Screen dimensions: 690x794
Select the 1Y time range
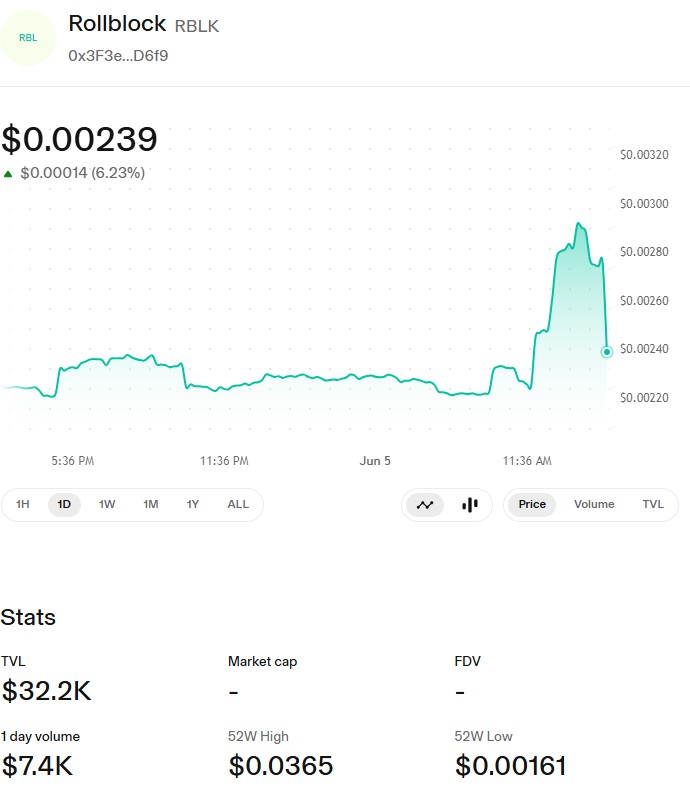(x=192, y=504)
